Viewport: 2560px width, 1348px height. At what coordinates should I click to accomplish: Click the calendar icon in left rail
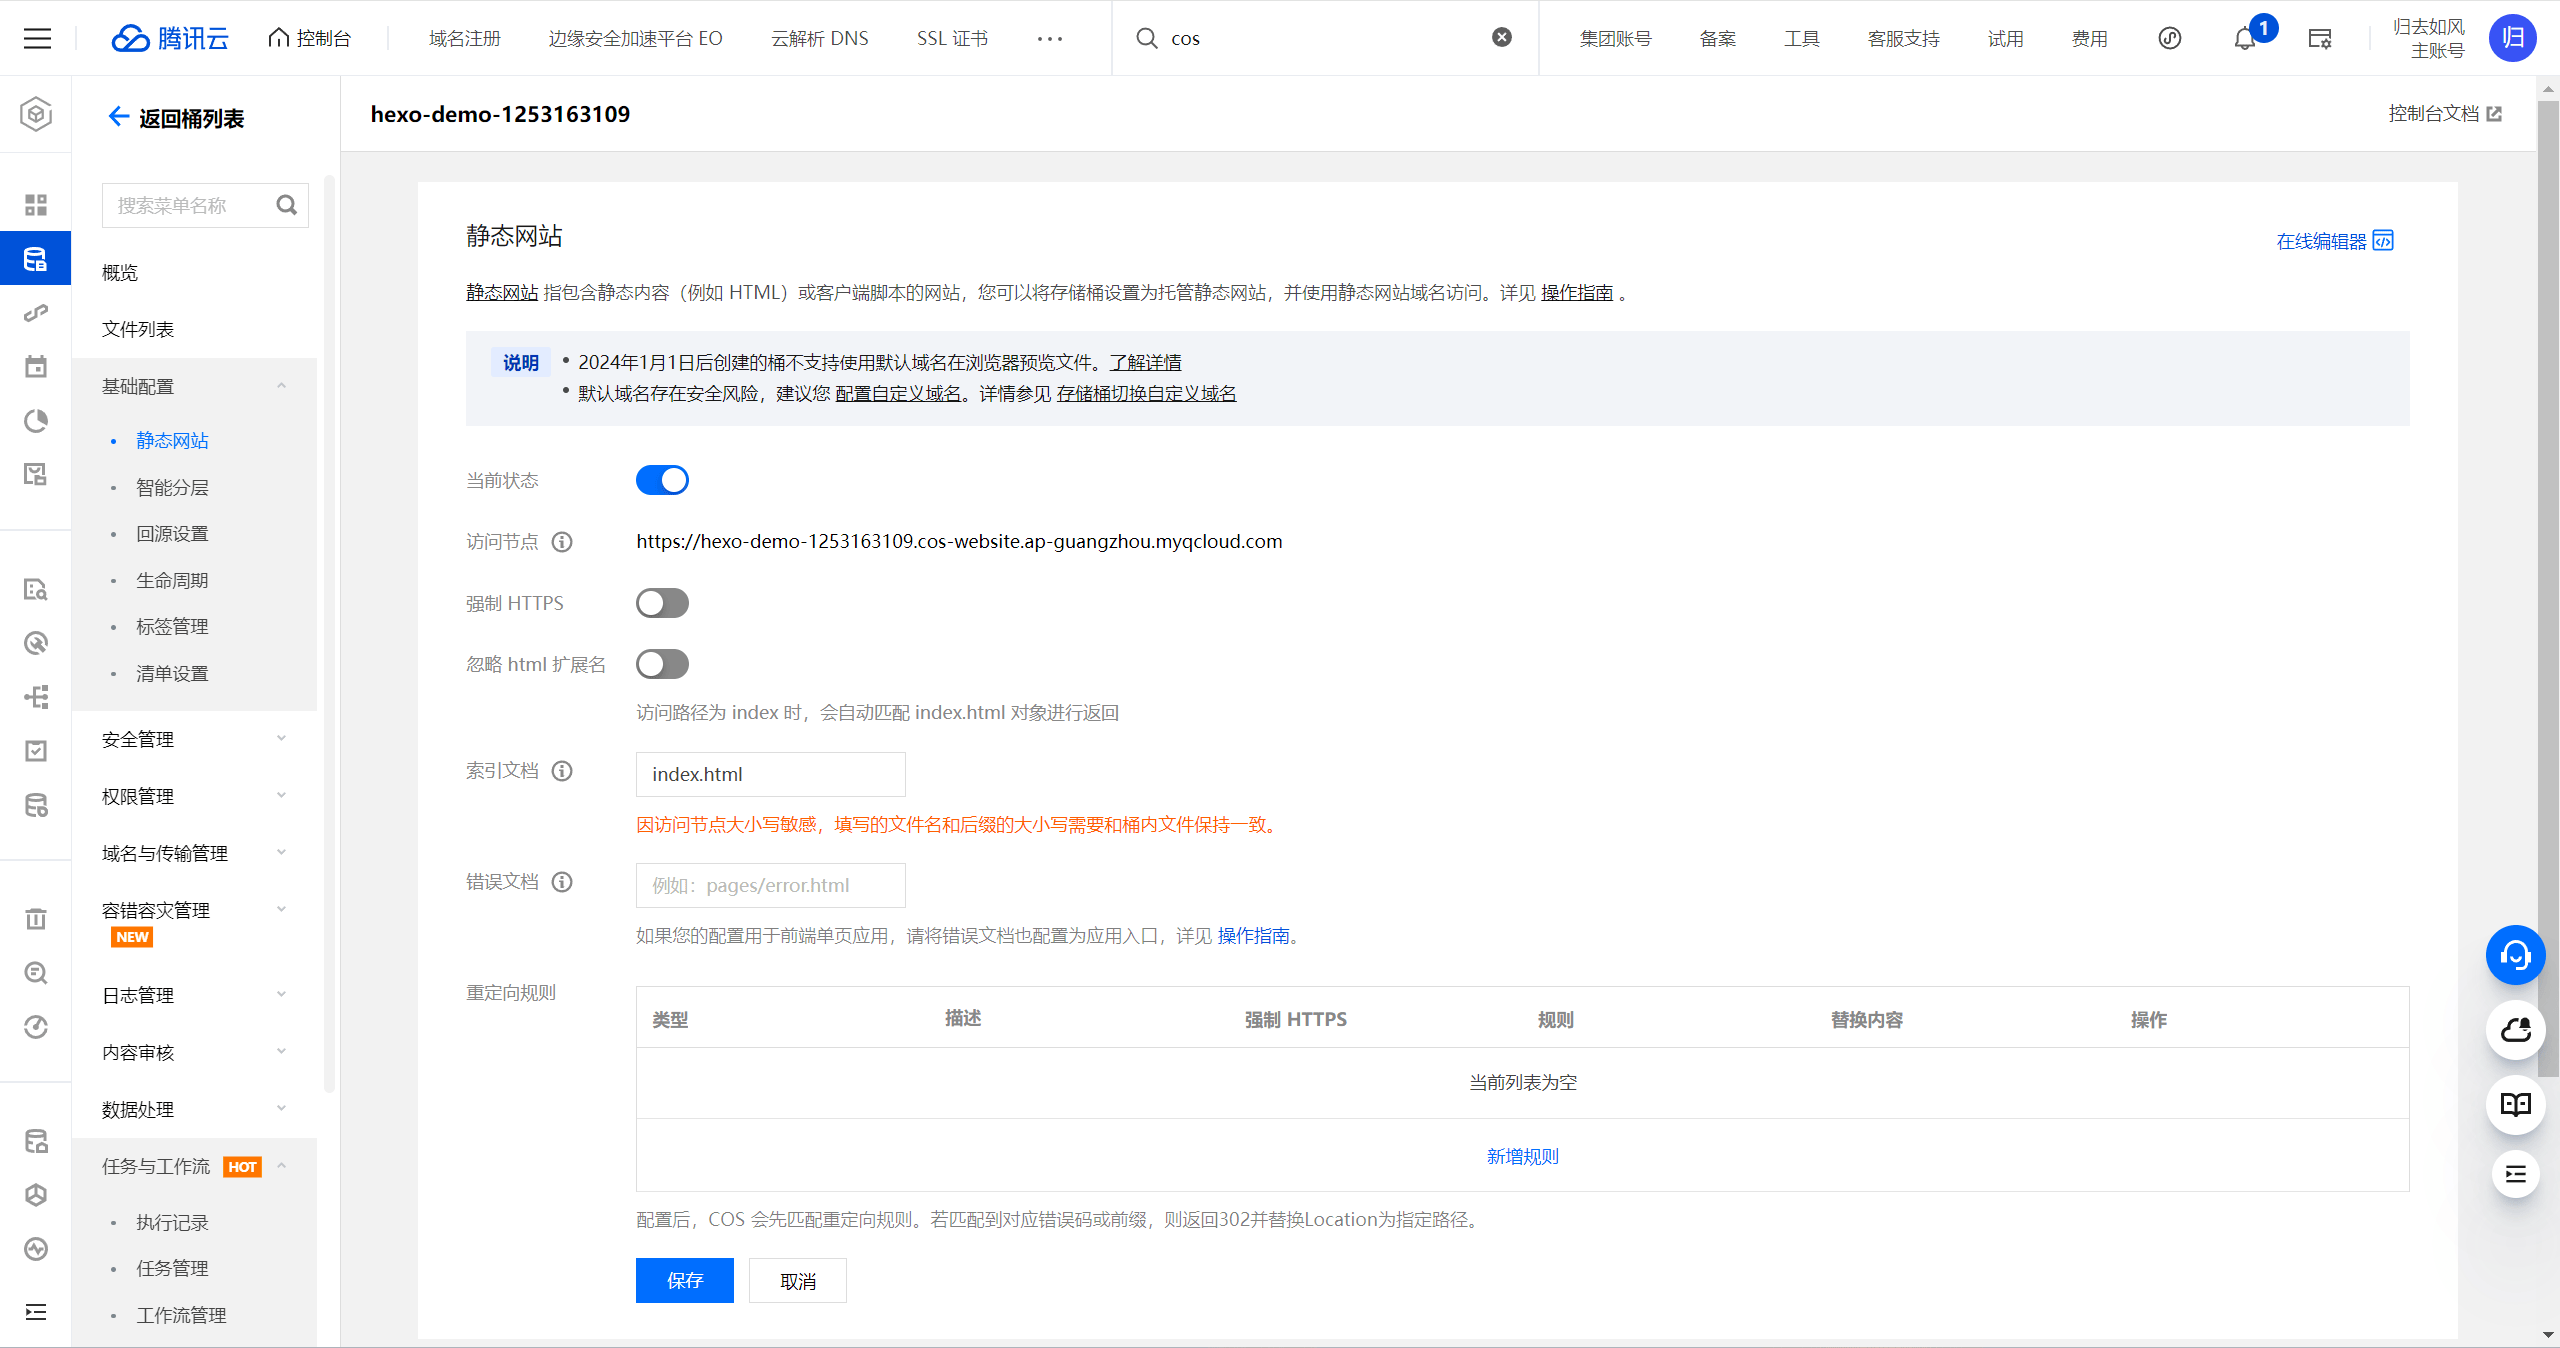pyautogui.click(x=36, y=367)
